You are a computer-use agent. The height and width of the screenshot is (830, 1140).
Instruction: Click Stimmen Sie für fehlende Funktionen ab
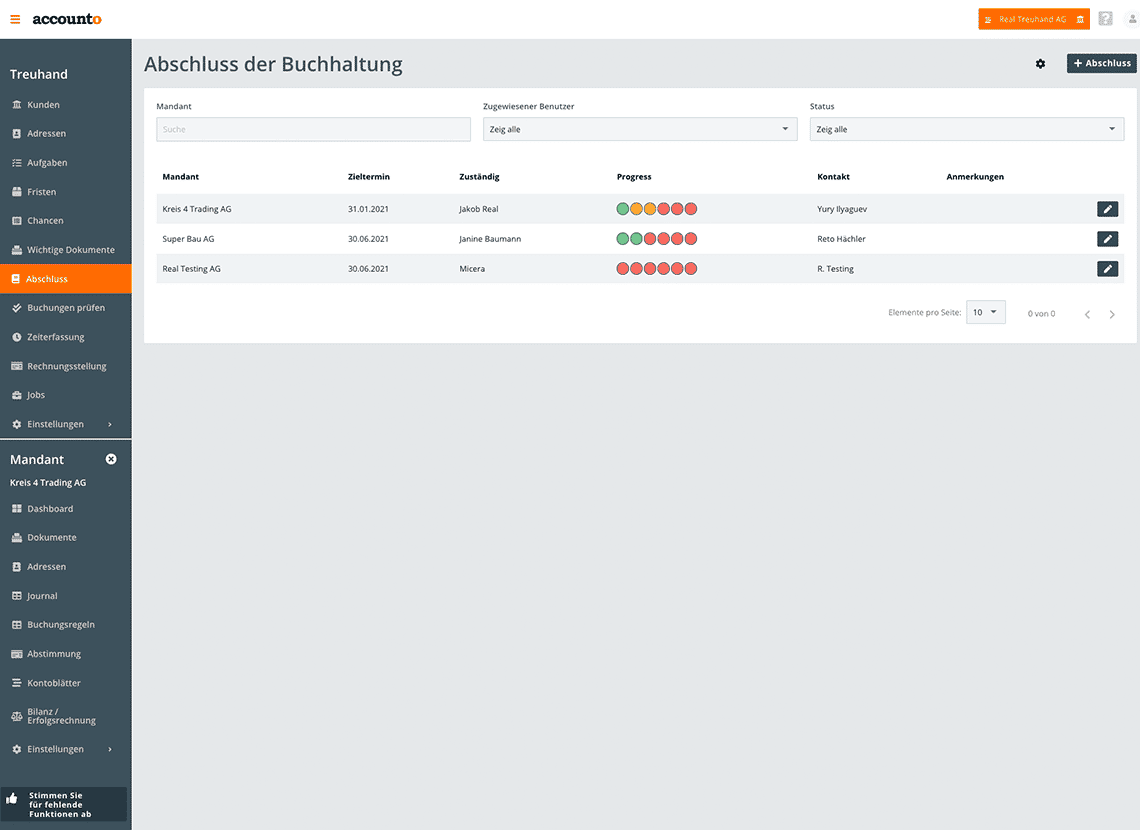pyautogui.click(x=64, y=805)
